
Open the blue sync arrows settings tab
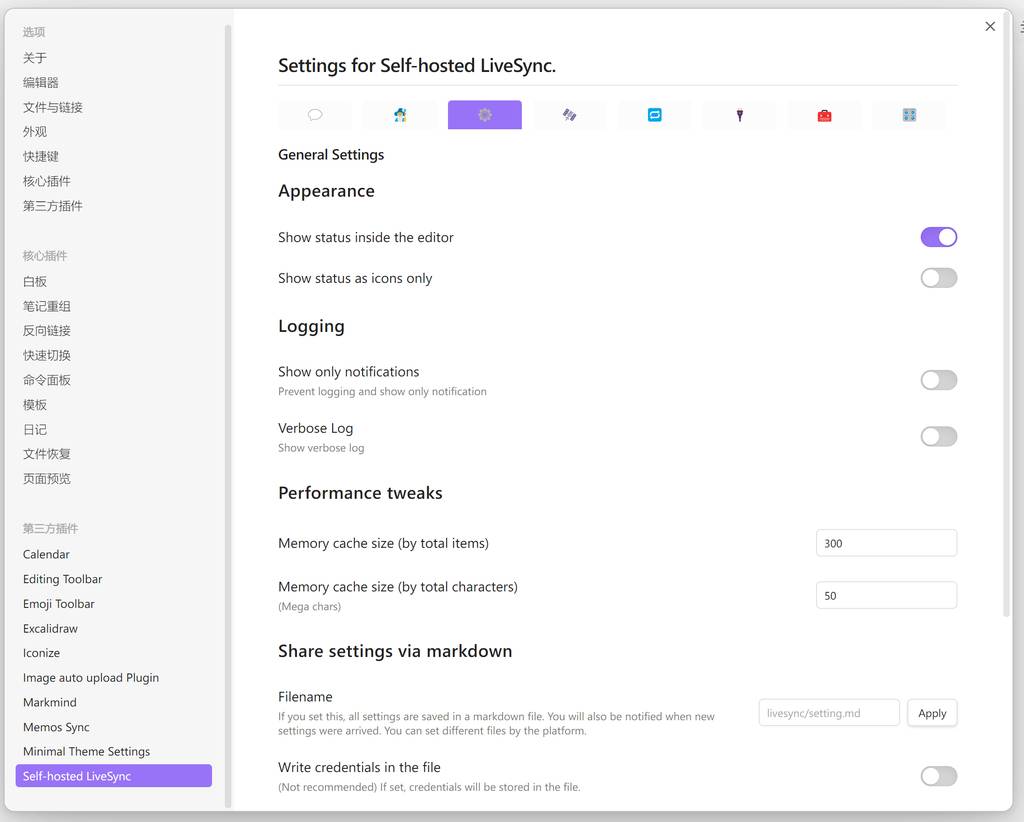click(654, 115)
